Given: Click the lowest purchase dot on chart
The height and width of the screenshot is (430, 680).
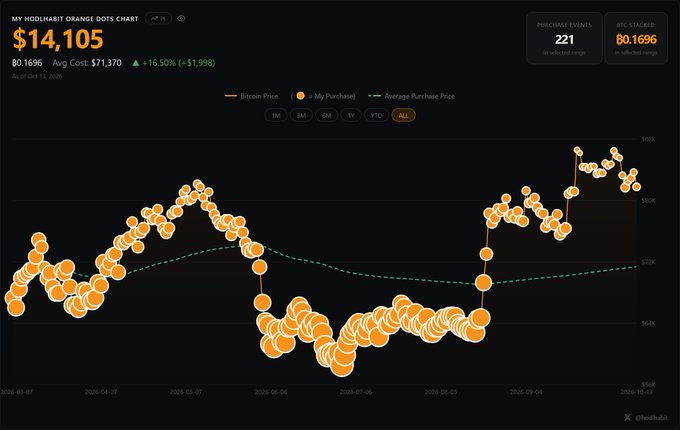Looking at the screenshot, I should point(342,365).
